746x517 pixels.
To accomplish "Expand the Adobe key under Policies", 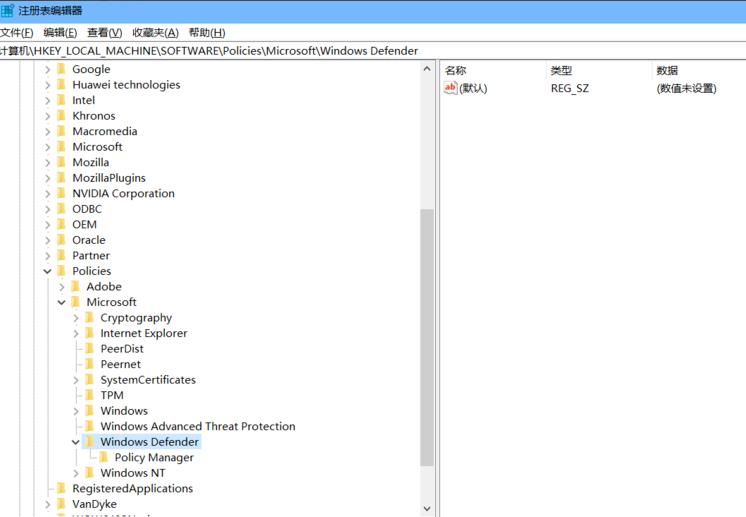I will [61, 287].
